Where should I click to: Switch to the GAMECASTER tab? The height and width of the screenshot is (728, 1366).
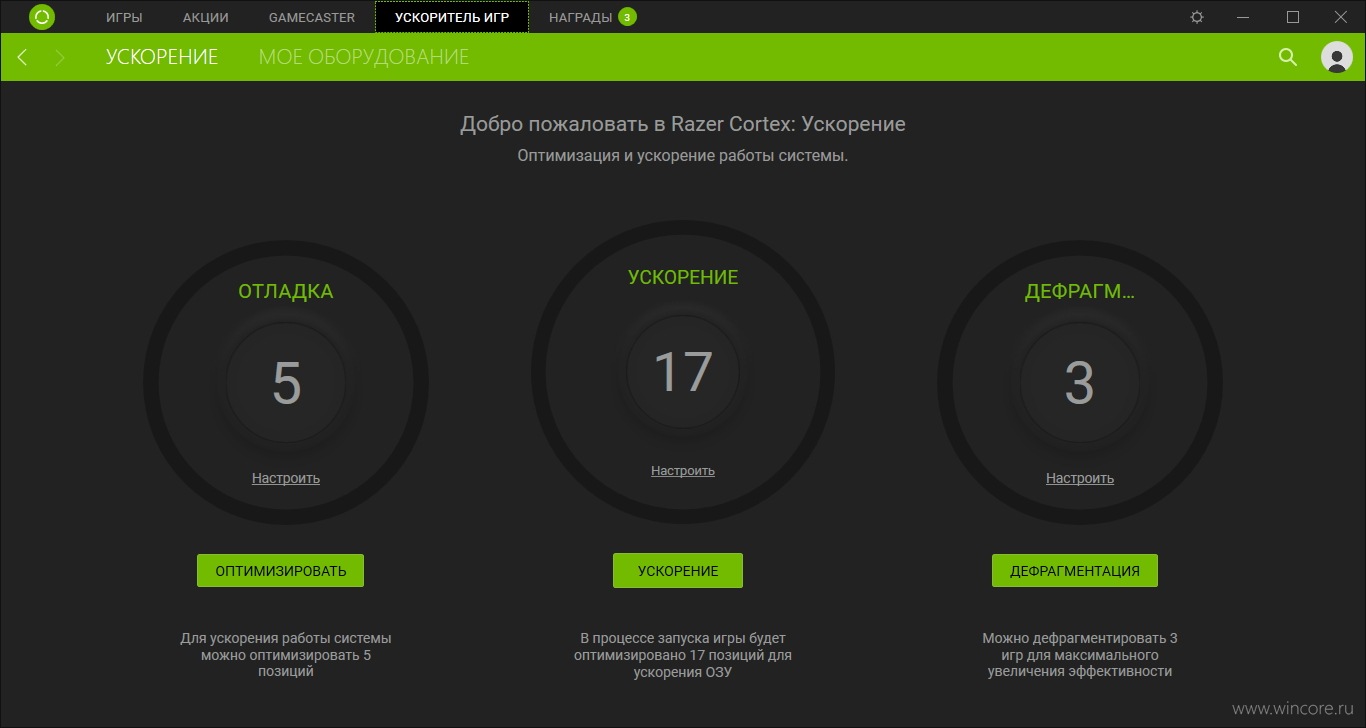312,17
